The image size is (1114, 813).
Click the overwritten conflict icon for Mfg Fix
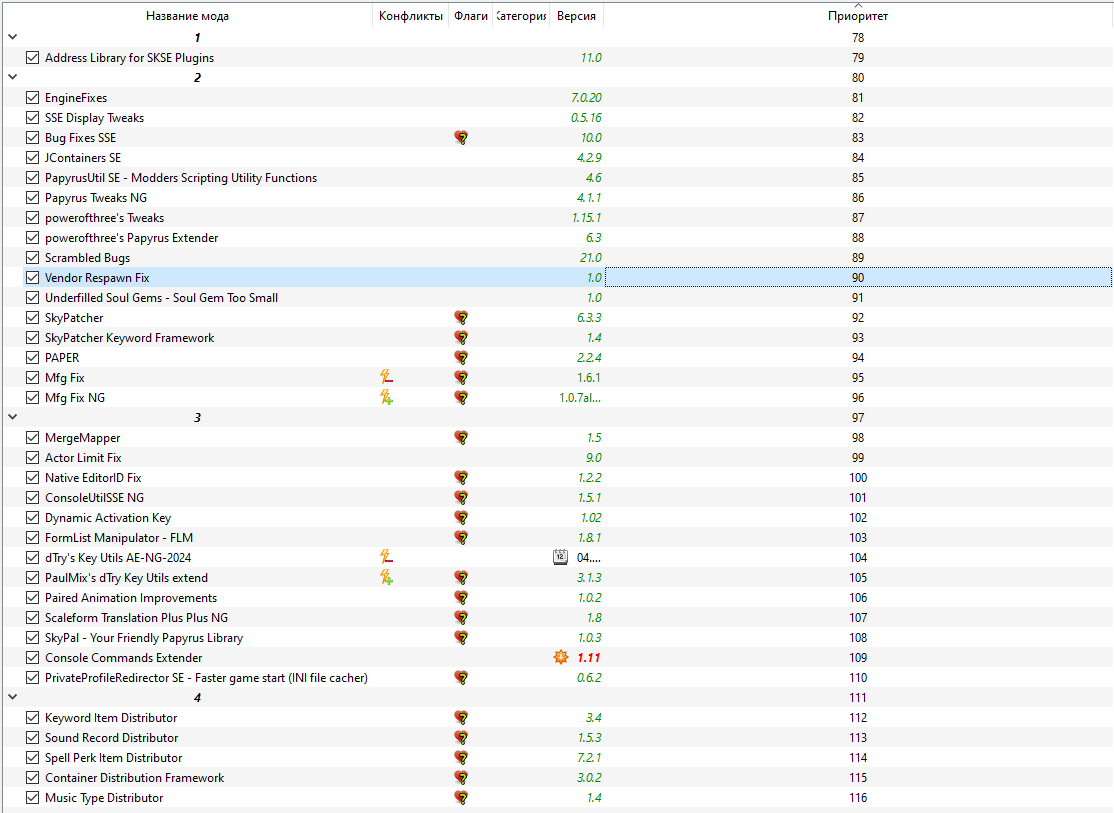click(386, 377)
